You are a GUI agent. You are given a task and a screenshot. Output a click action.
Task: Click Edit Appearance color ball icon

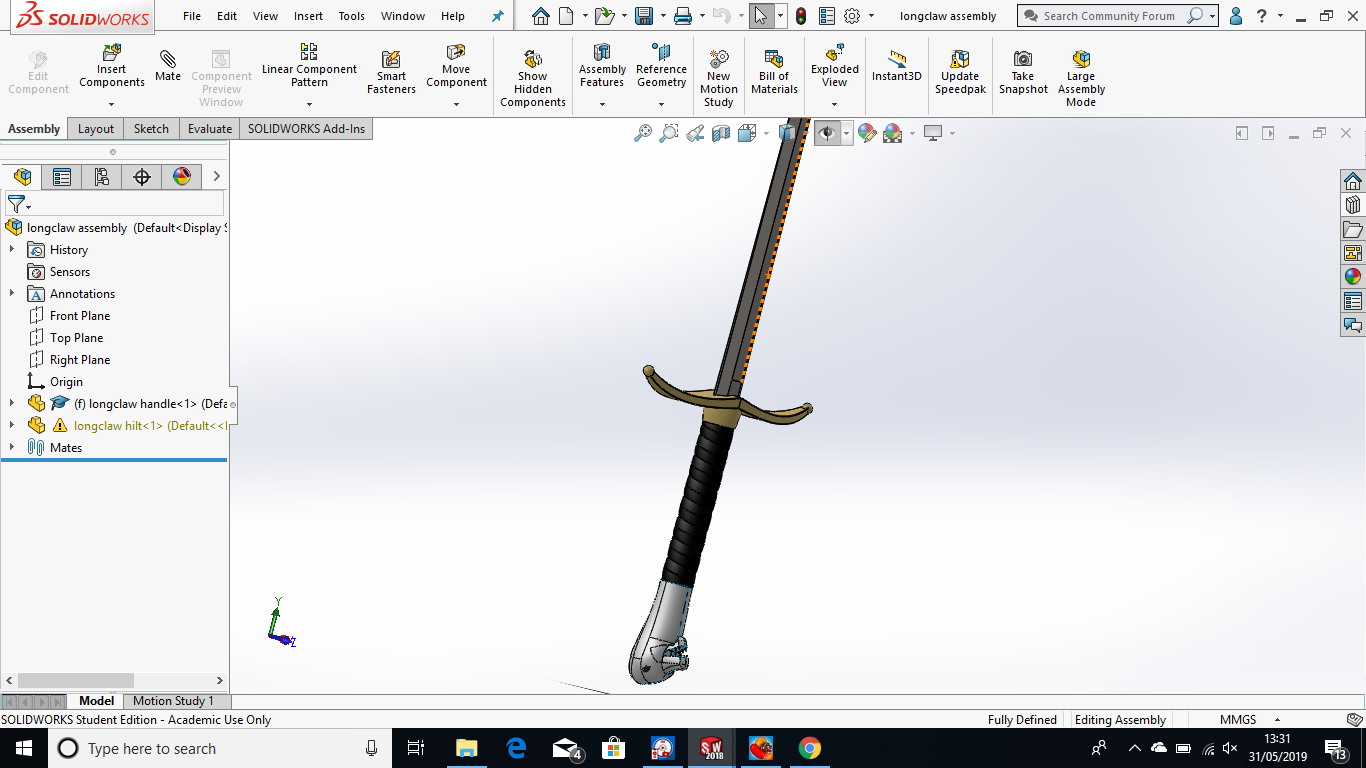pos(867,133)
